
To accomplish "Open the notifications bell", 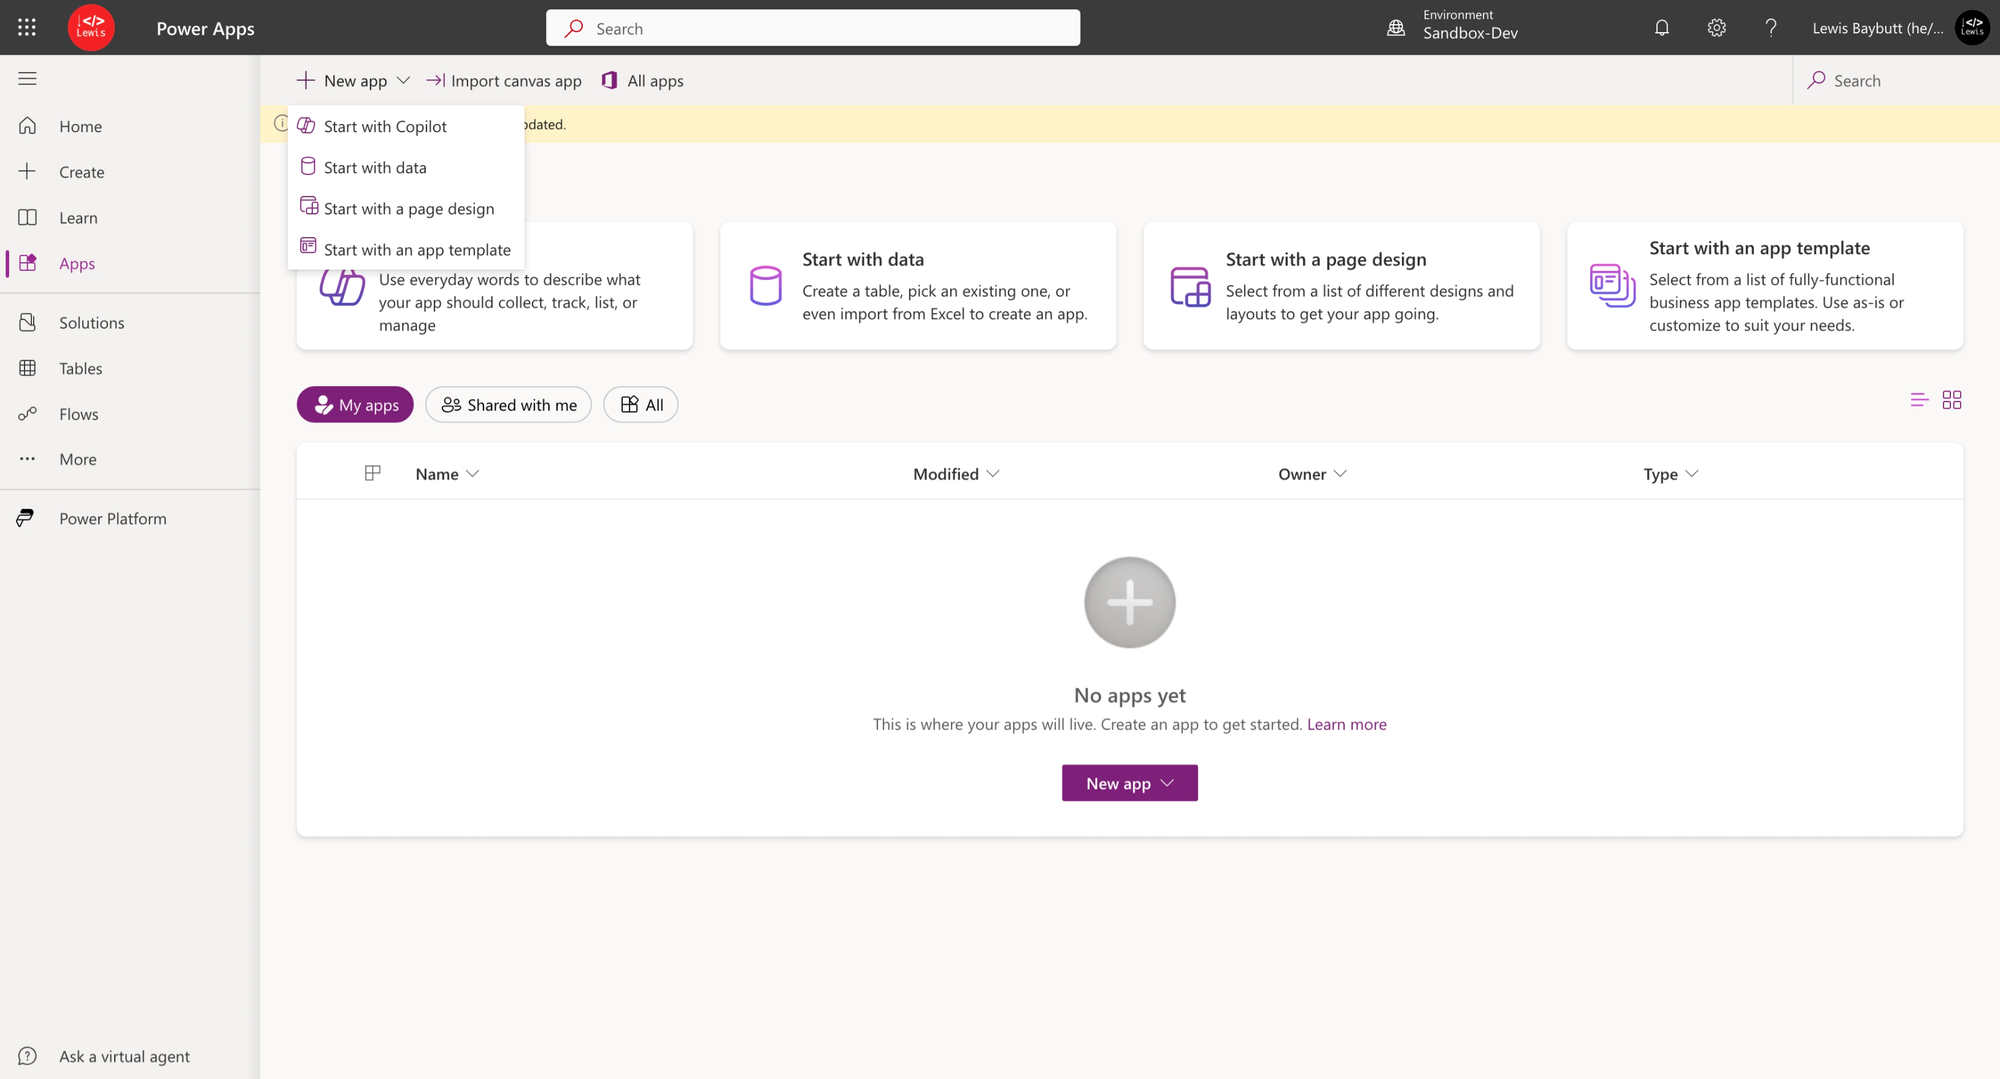I will pyautogui.click(x=1662, y=28).
